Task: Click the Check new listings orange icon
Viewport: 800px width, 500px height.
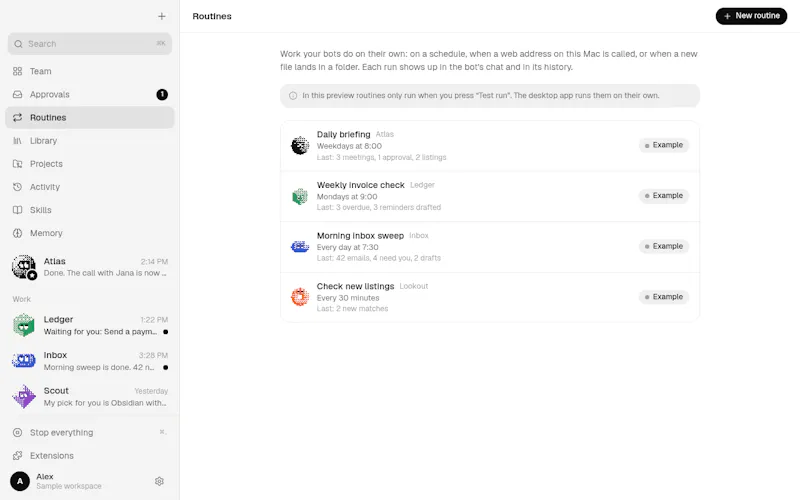Action: [x=300, y=297]
